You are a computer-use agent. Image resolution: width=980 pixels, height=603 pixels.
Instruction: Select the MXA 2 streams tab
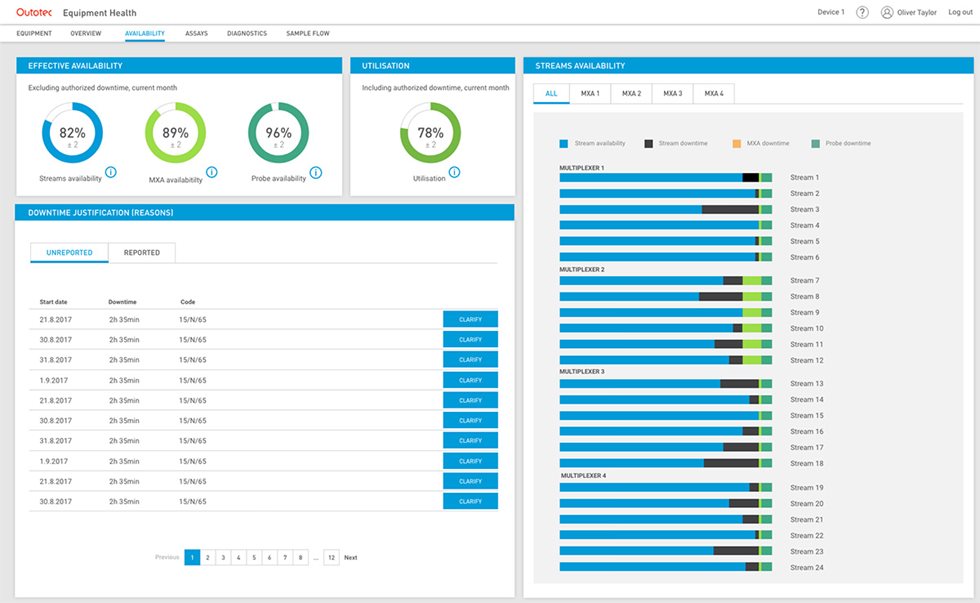(x=631, y=93)
